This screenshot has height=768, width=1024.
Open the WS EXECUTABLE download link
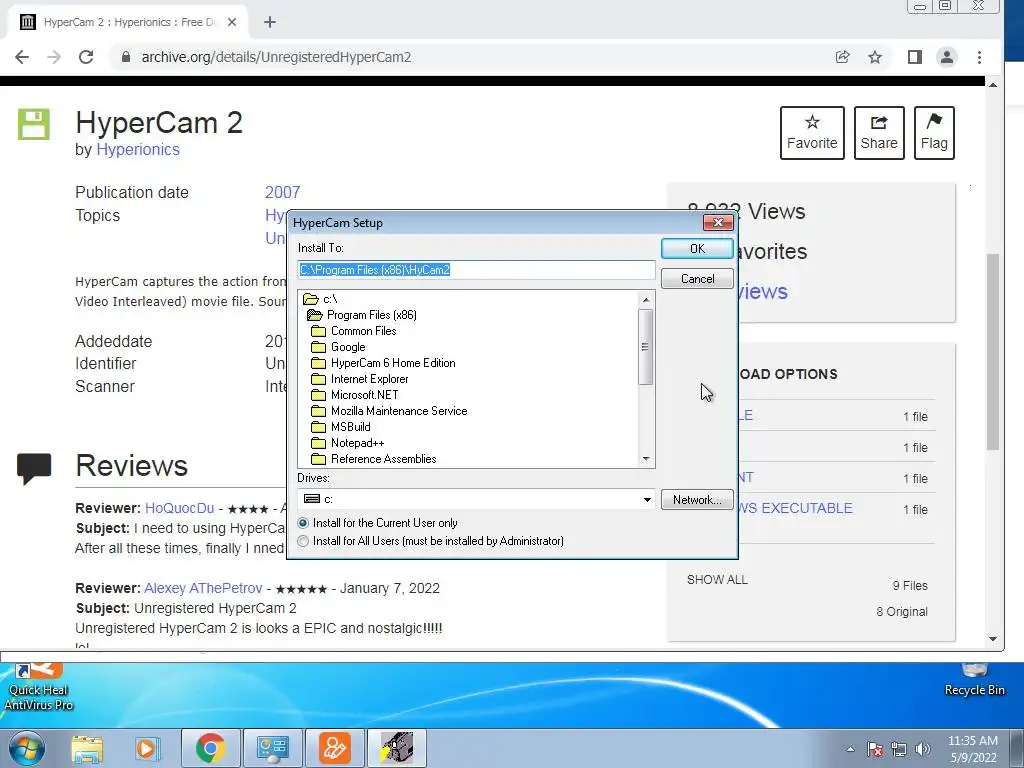click(x=795, y=508)
